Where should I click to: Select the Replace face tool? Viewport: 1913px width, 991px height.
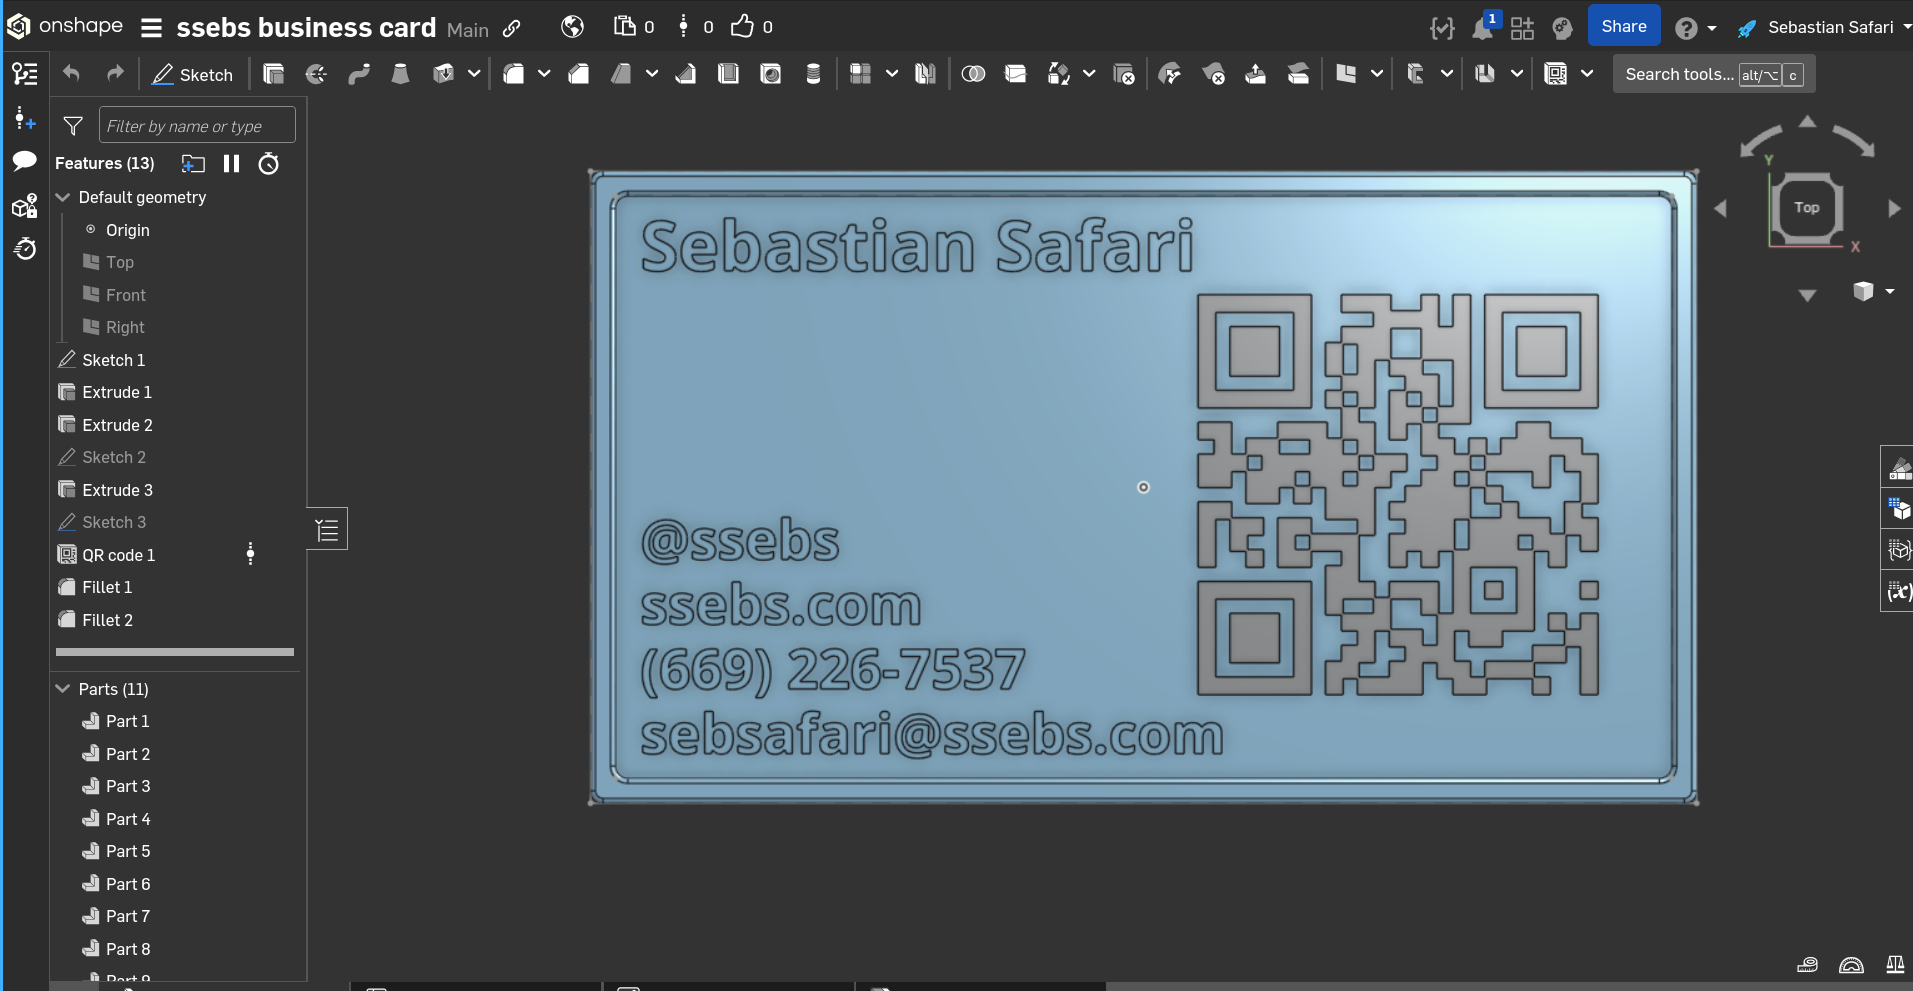click(x=1298, y=74)
